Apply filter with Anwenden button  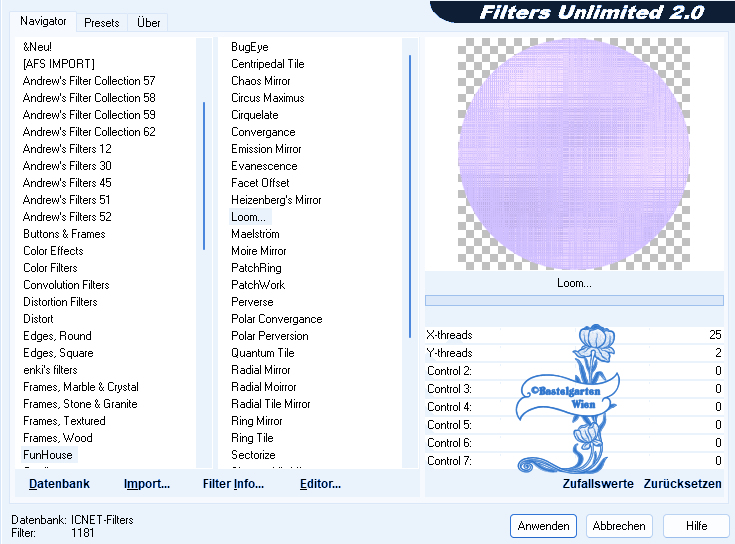point(543,526)
